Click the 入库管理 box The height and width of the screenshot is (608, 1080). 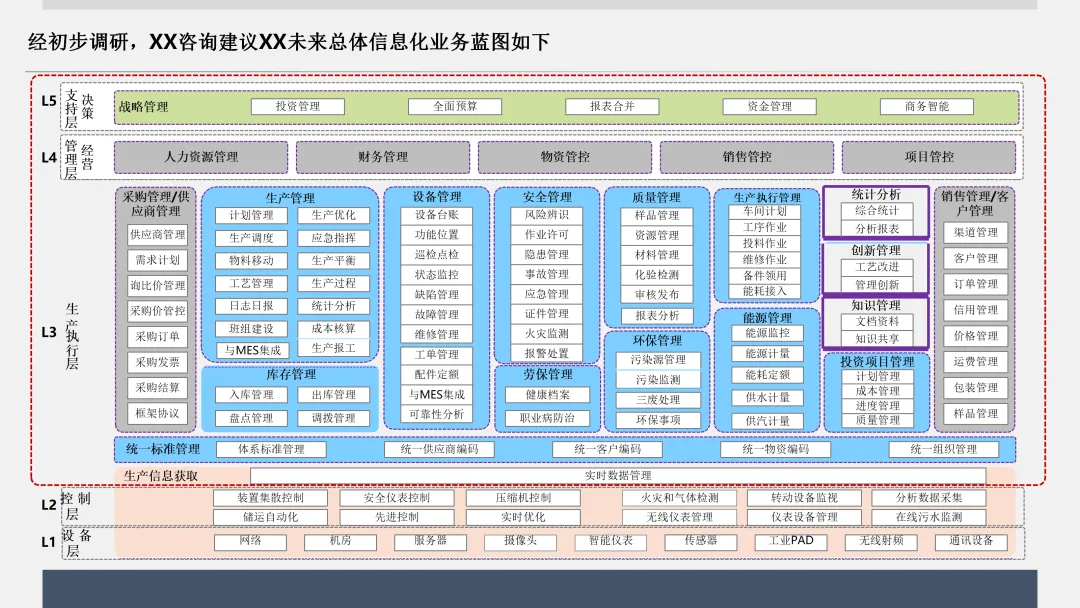(251, 395)
